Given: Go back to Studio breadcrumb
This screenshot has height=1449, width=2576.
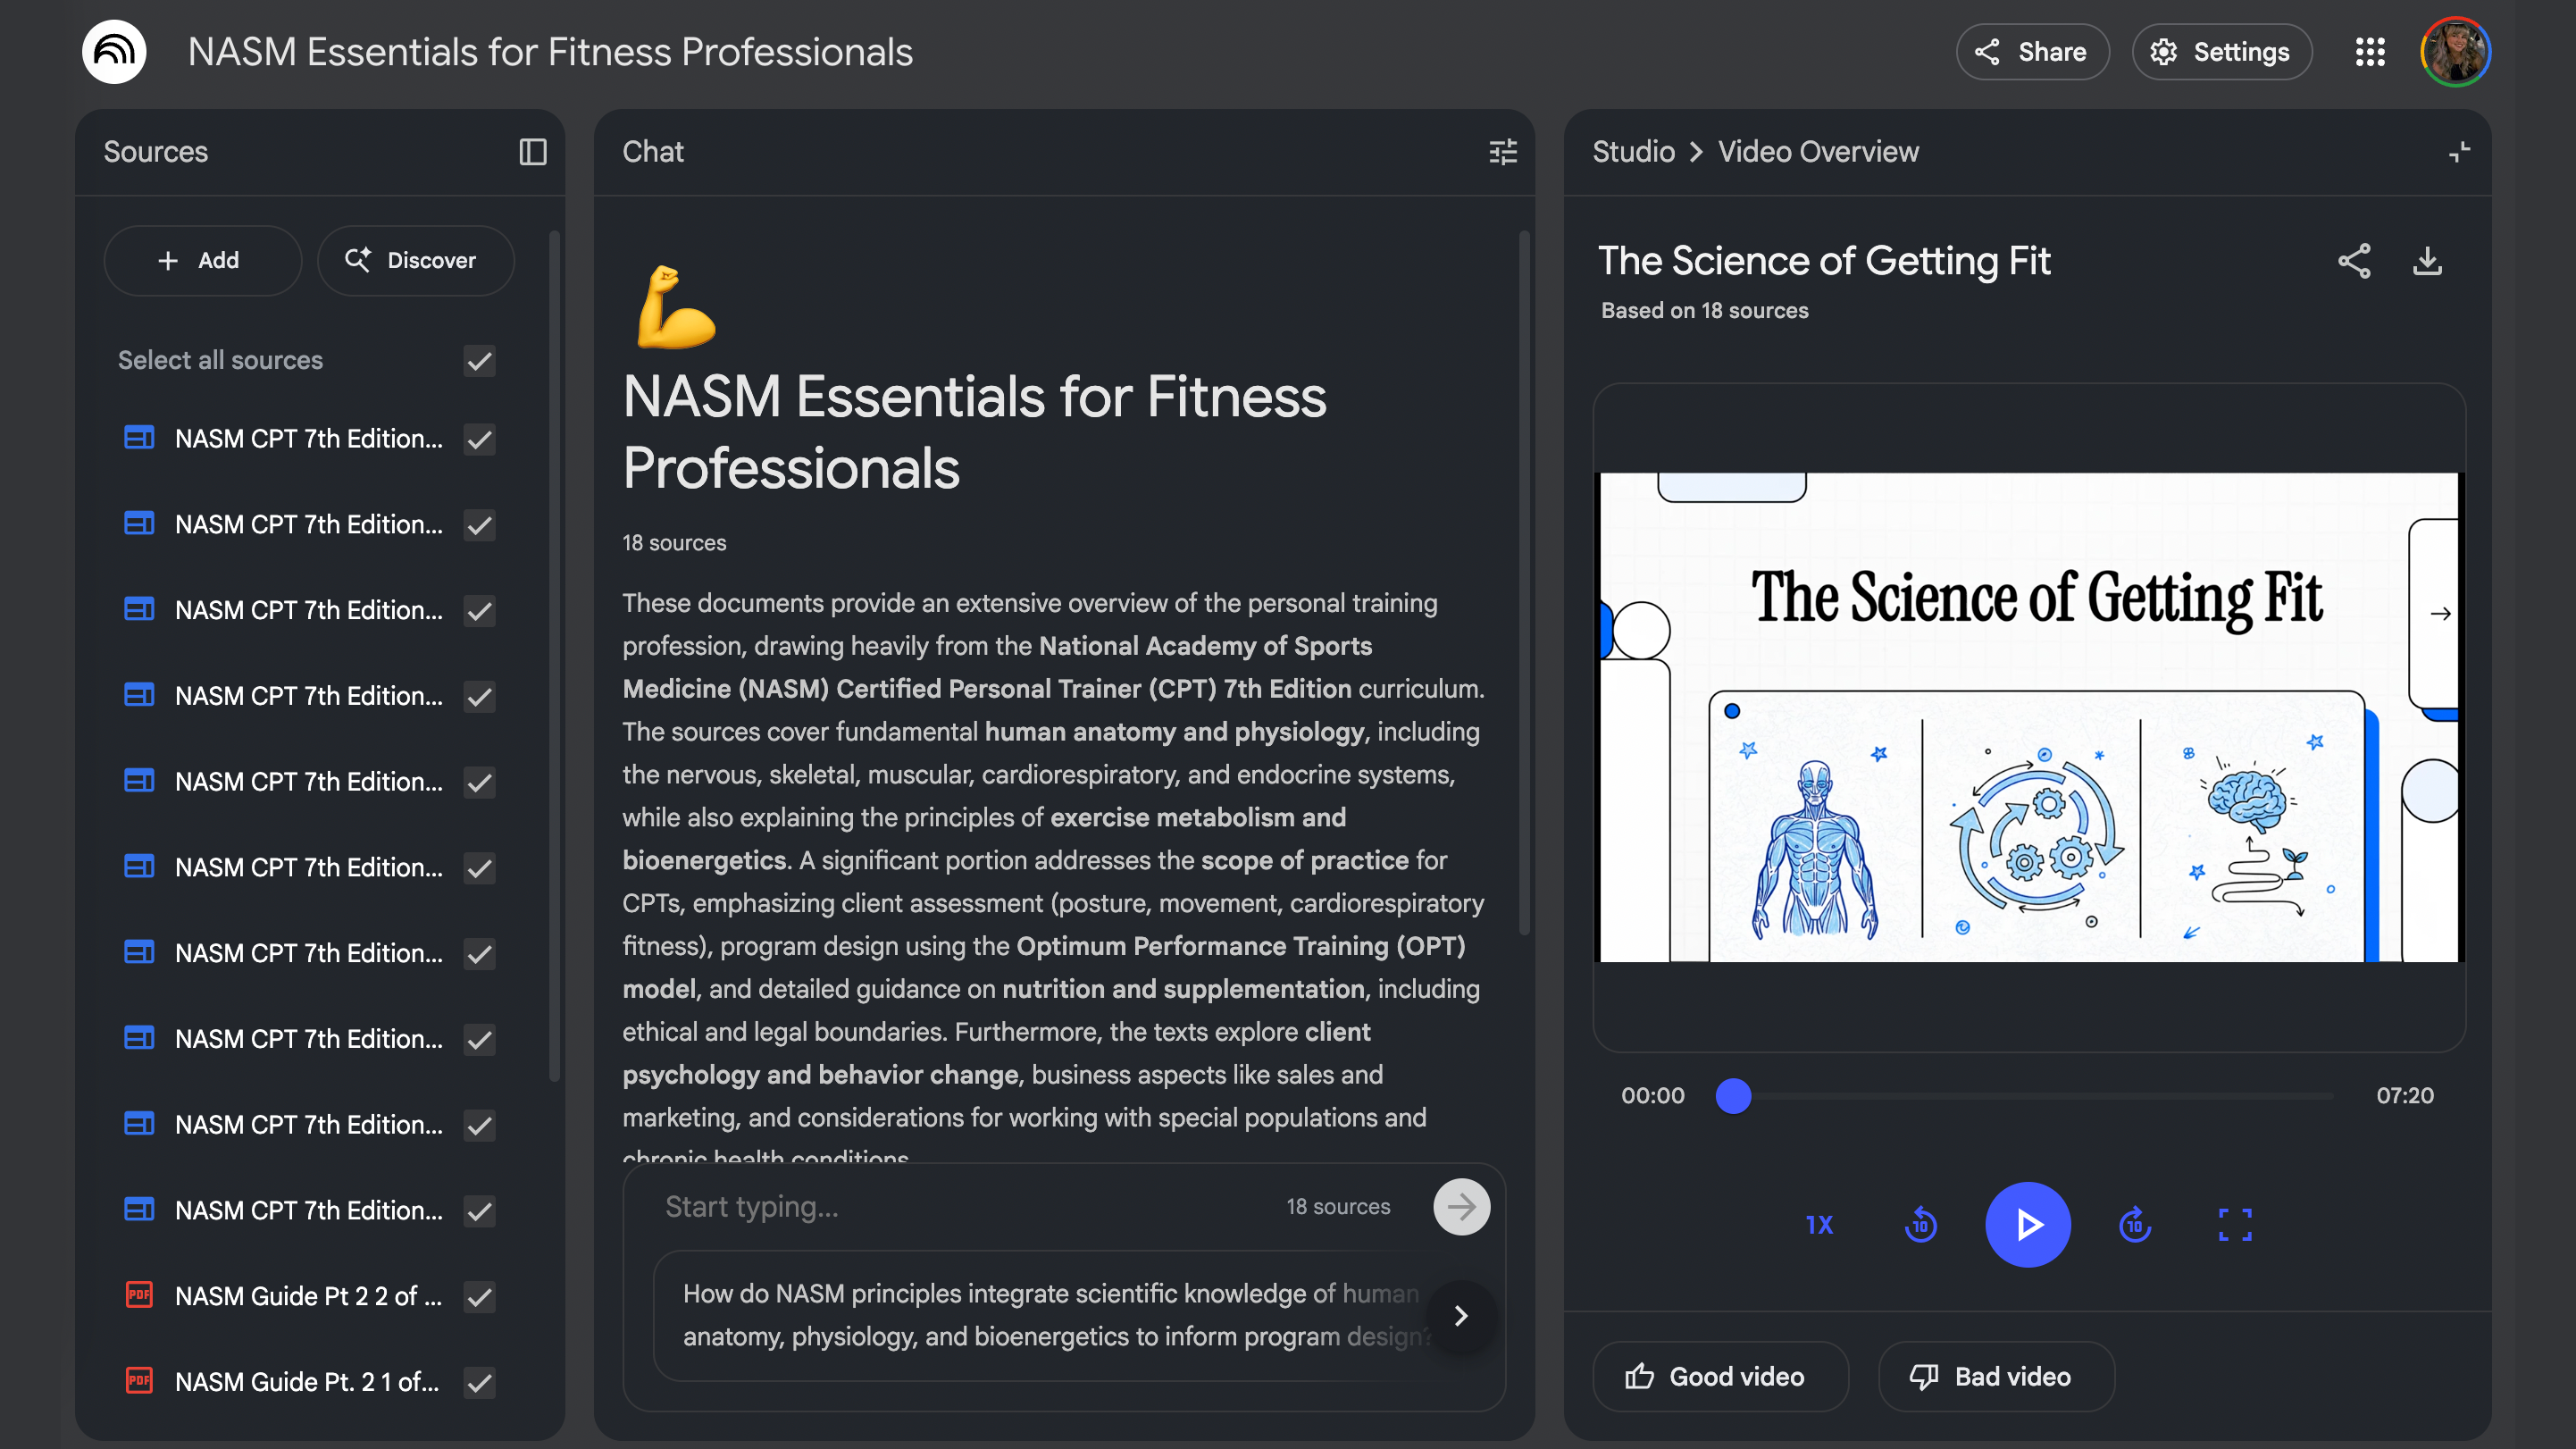Looking at the screenshot, I should pos(1633,152).
